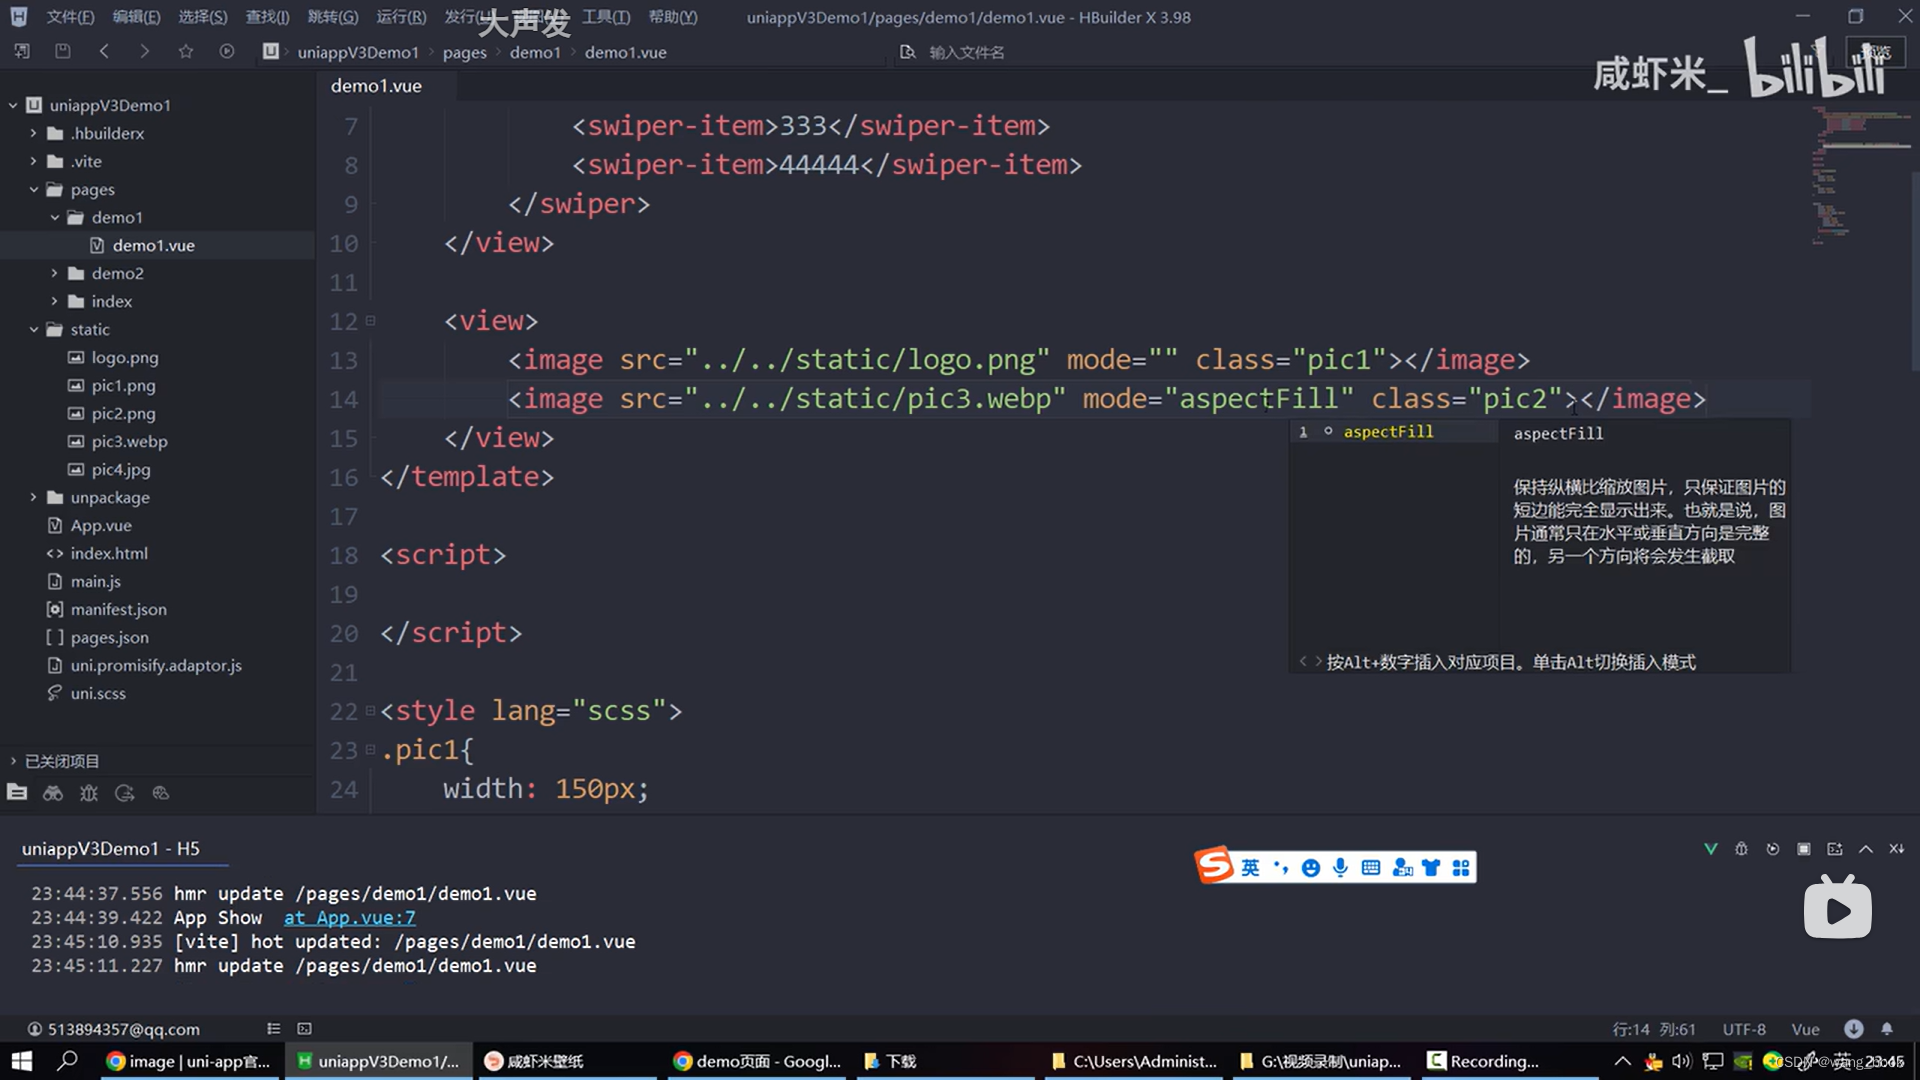Collapse console with the up chevron icon
Screen dimensions: 1920x1080
pyautogui.click(x=1866, y=849)
